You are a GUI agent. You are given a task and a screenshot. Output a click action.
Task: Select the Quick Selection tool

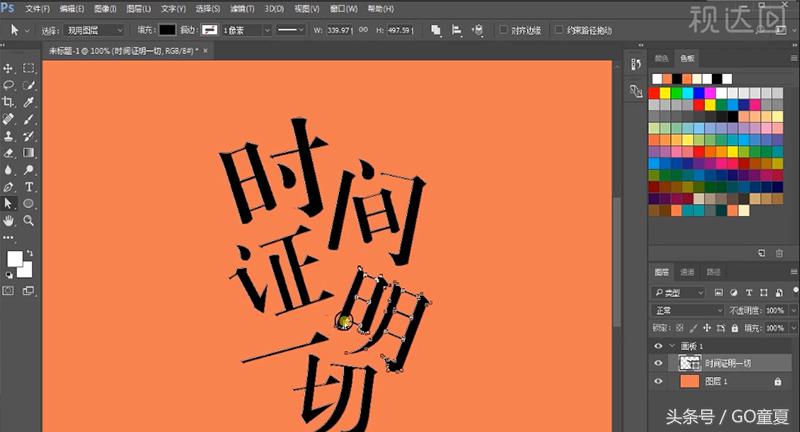coord(29,85)
